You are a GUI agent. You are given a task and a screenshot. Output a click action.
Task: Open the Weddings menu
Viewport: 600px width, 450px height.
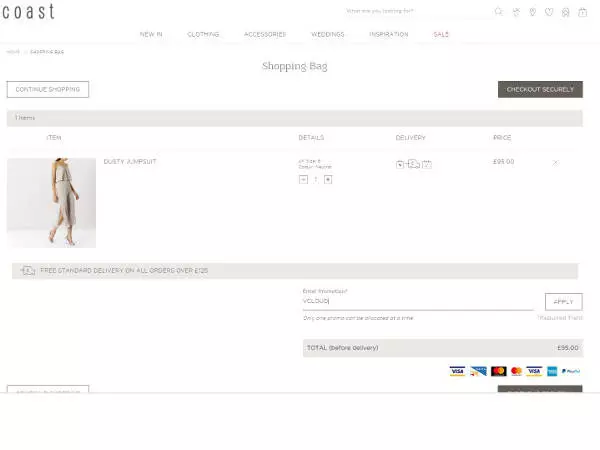328,34
